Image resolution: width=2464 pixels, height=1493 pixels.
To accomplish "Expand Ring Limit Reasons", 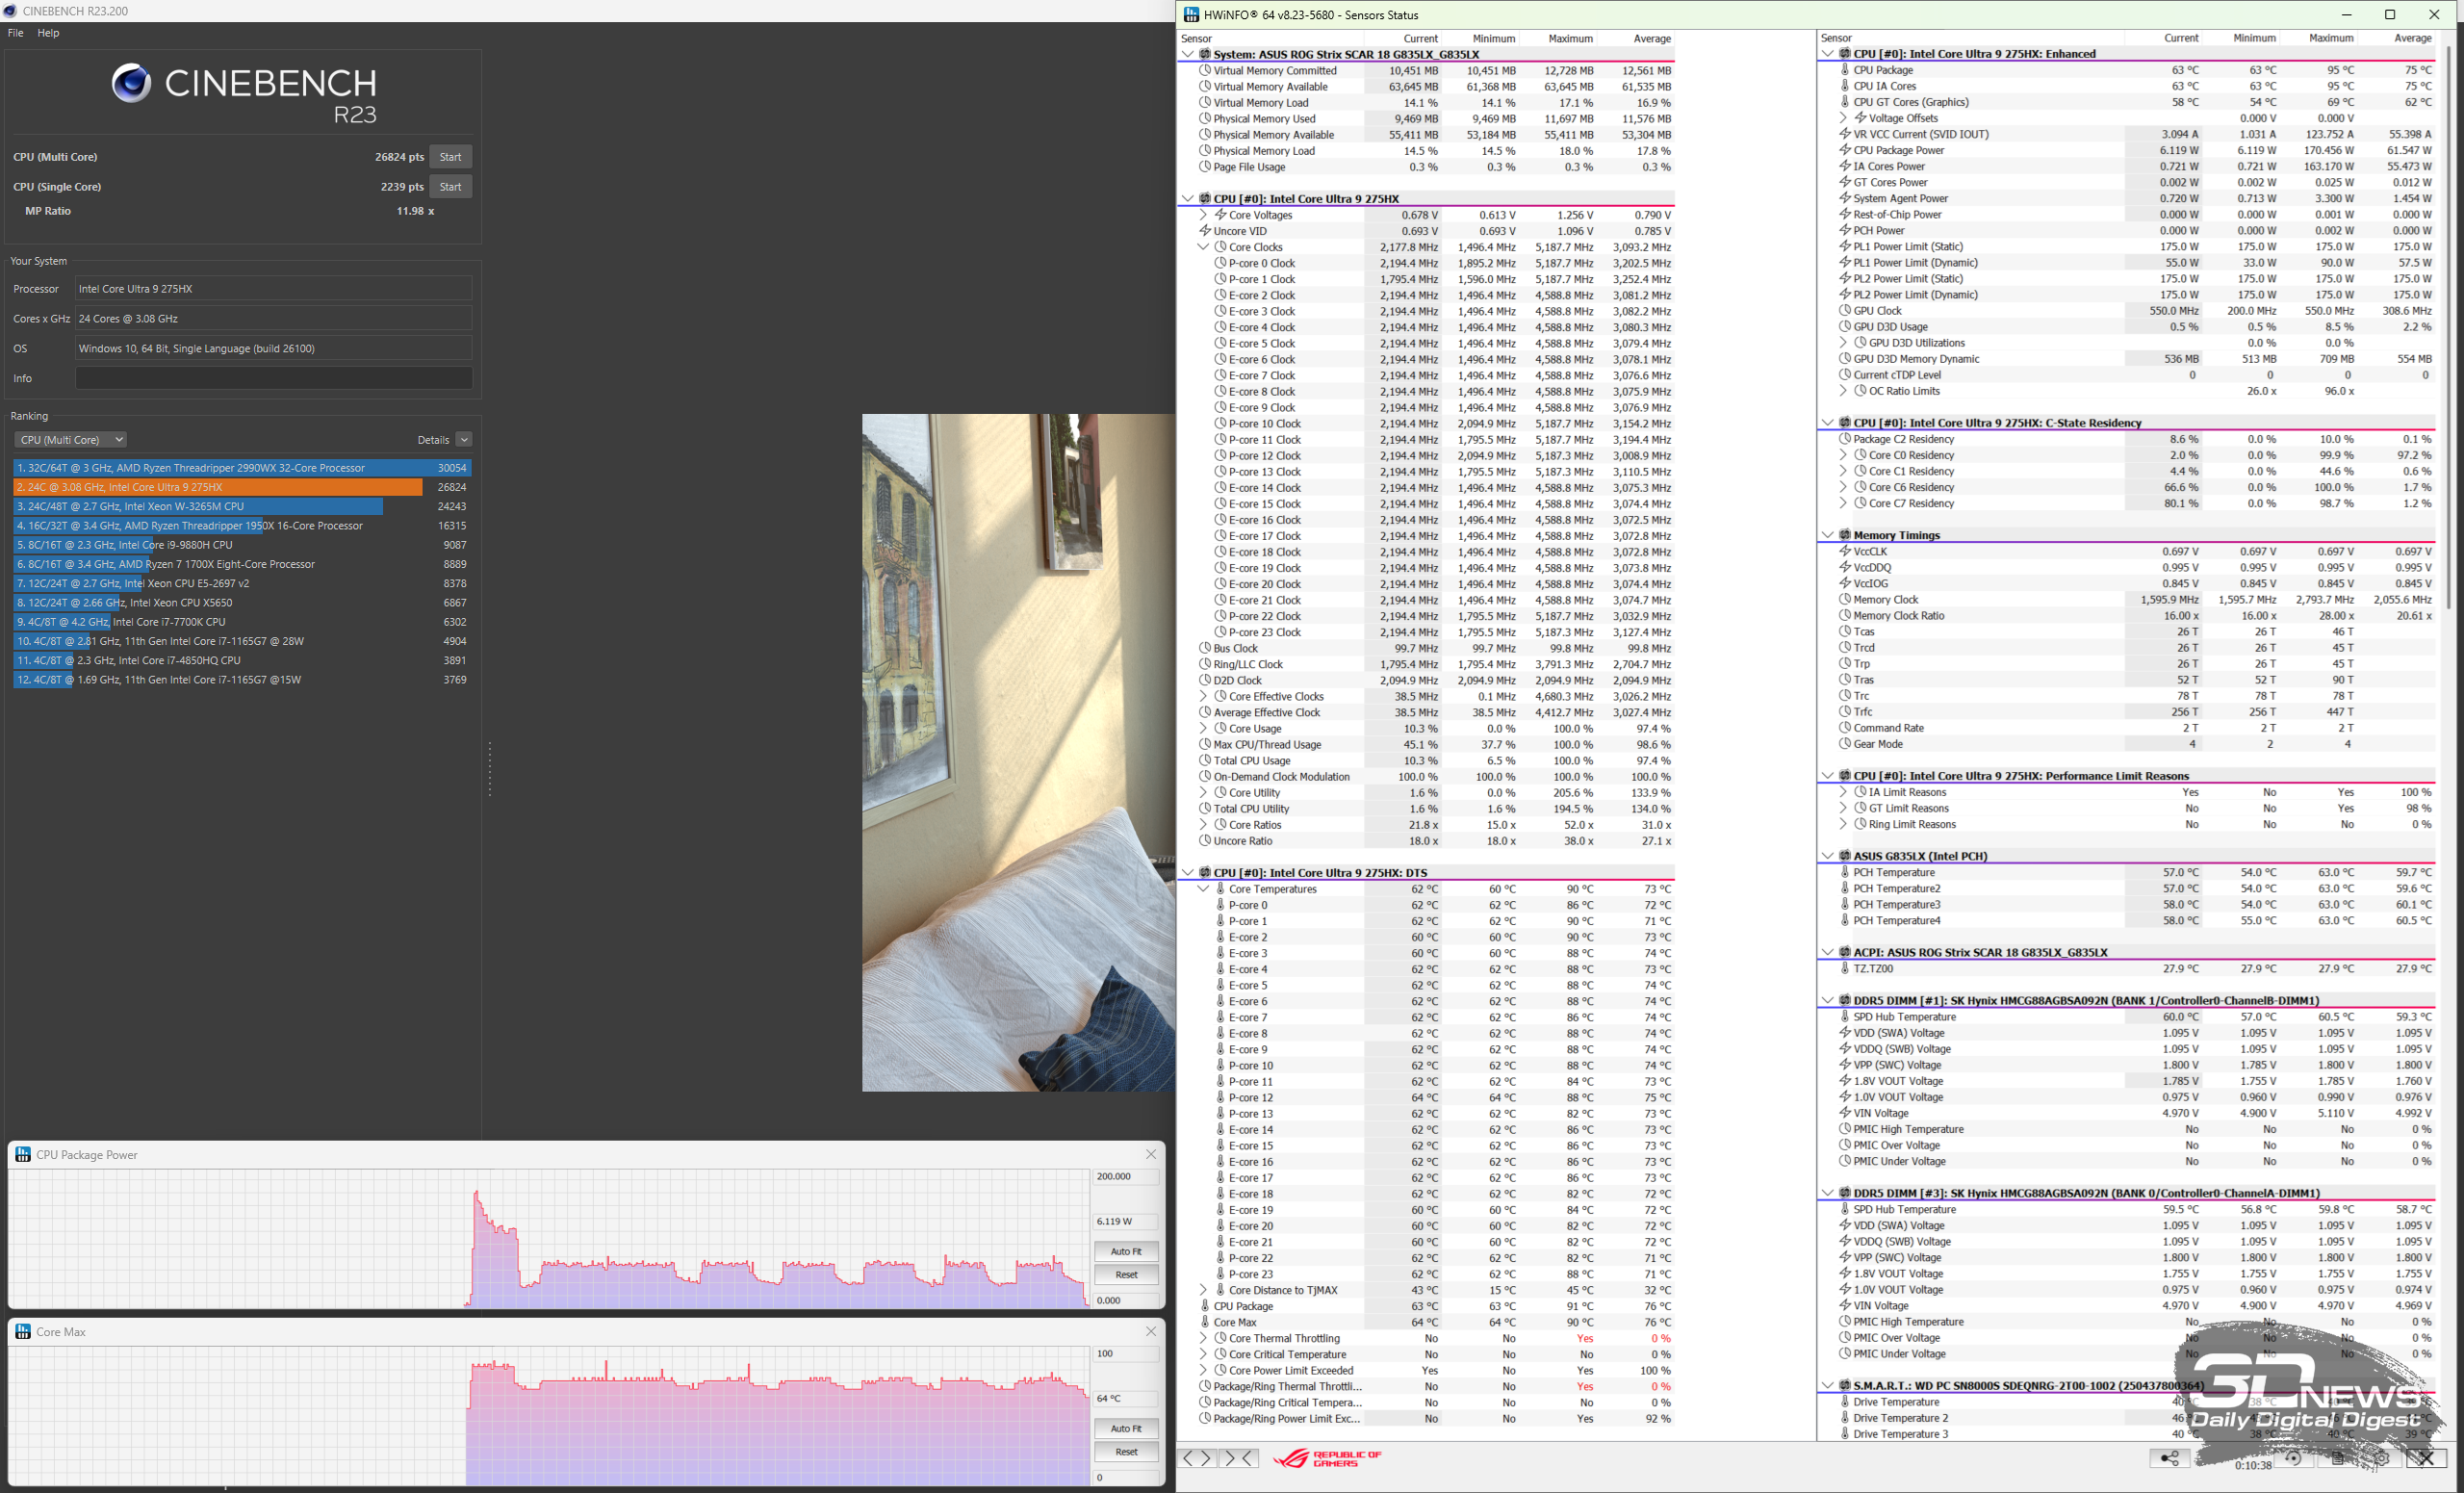I will tap(1843, 824).
